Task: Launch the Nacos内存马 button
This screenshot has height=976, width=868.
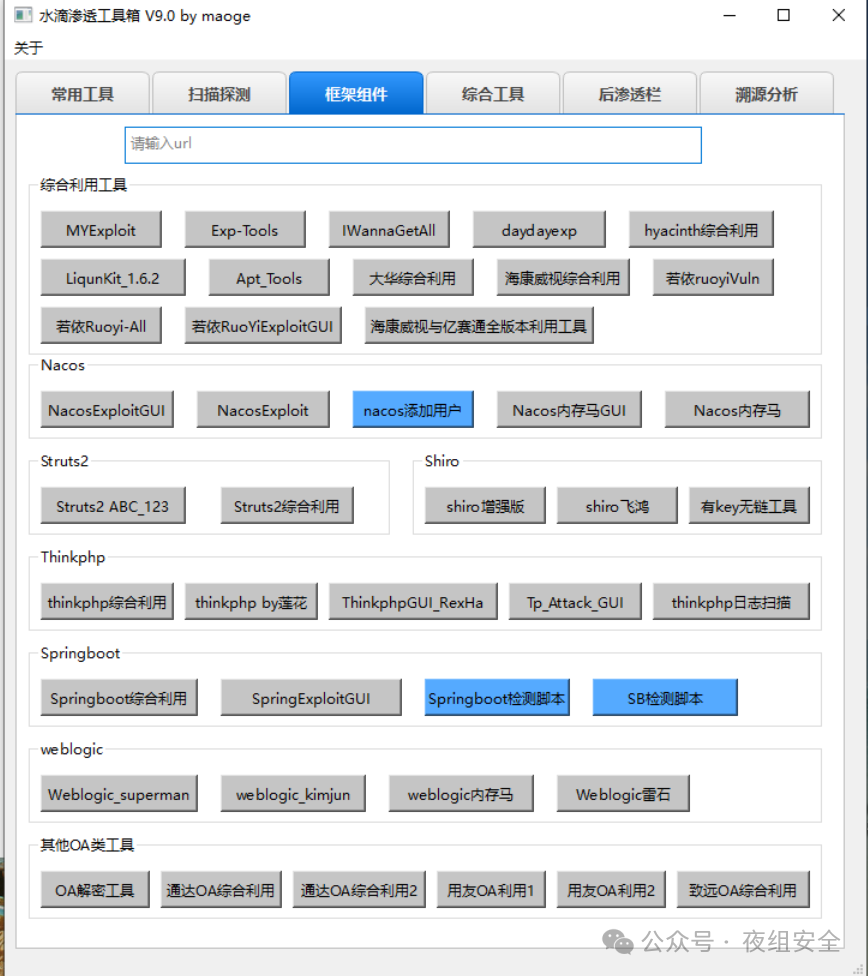Action: (x=737, y=410)
